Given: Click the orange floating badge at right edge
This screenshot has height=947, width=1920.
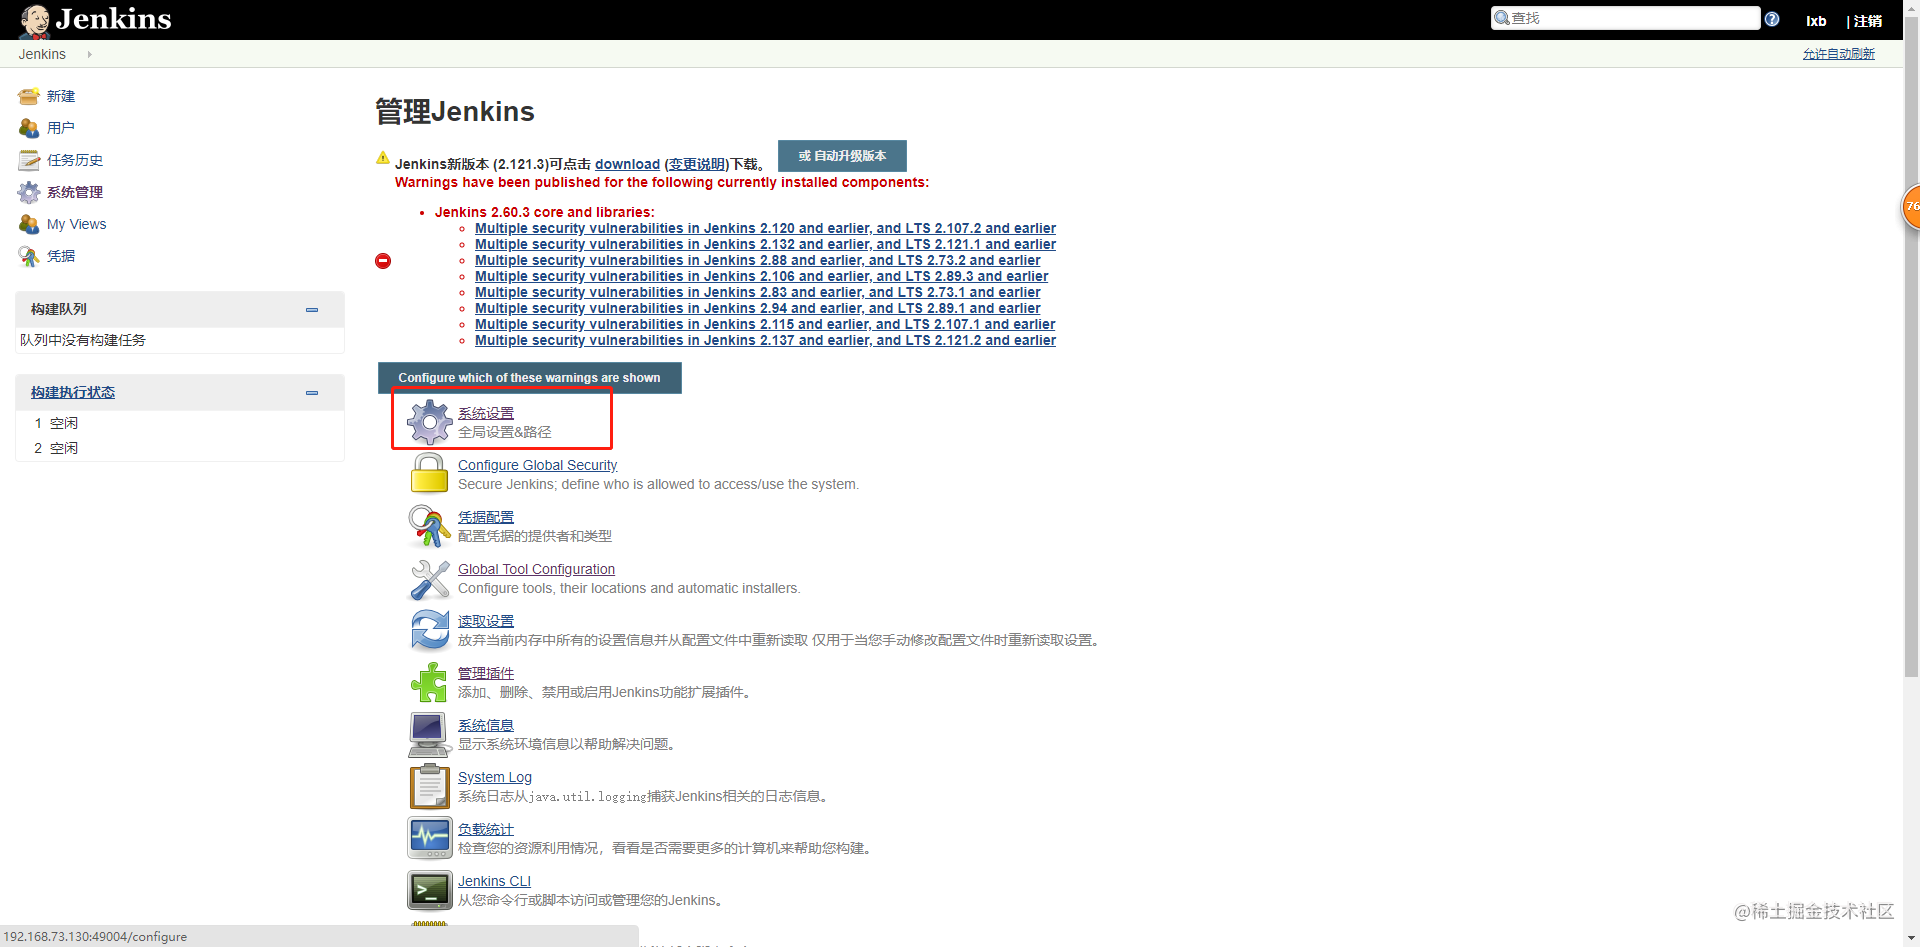Looking at the screenshot, I should (x=1910, y=207).
